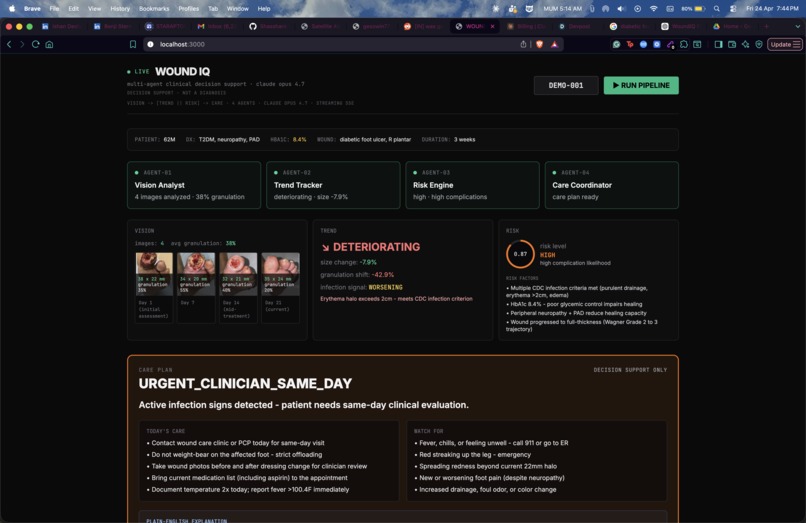Open the Day 14 mid-treatment wound photo
Screen dimensions: 806x523
[238, 274]
